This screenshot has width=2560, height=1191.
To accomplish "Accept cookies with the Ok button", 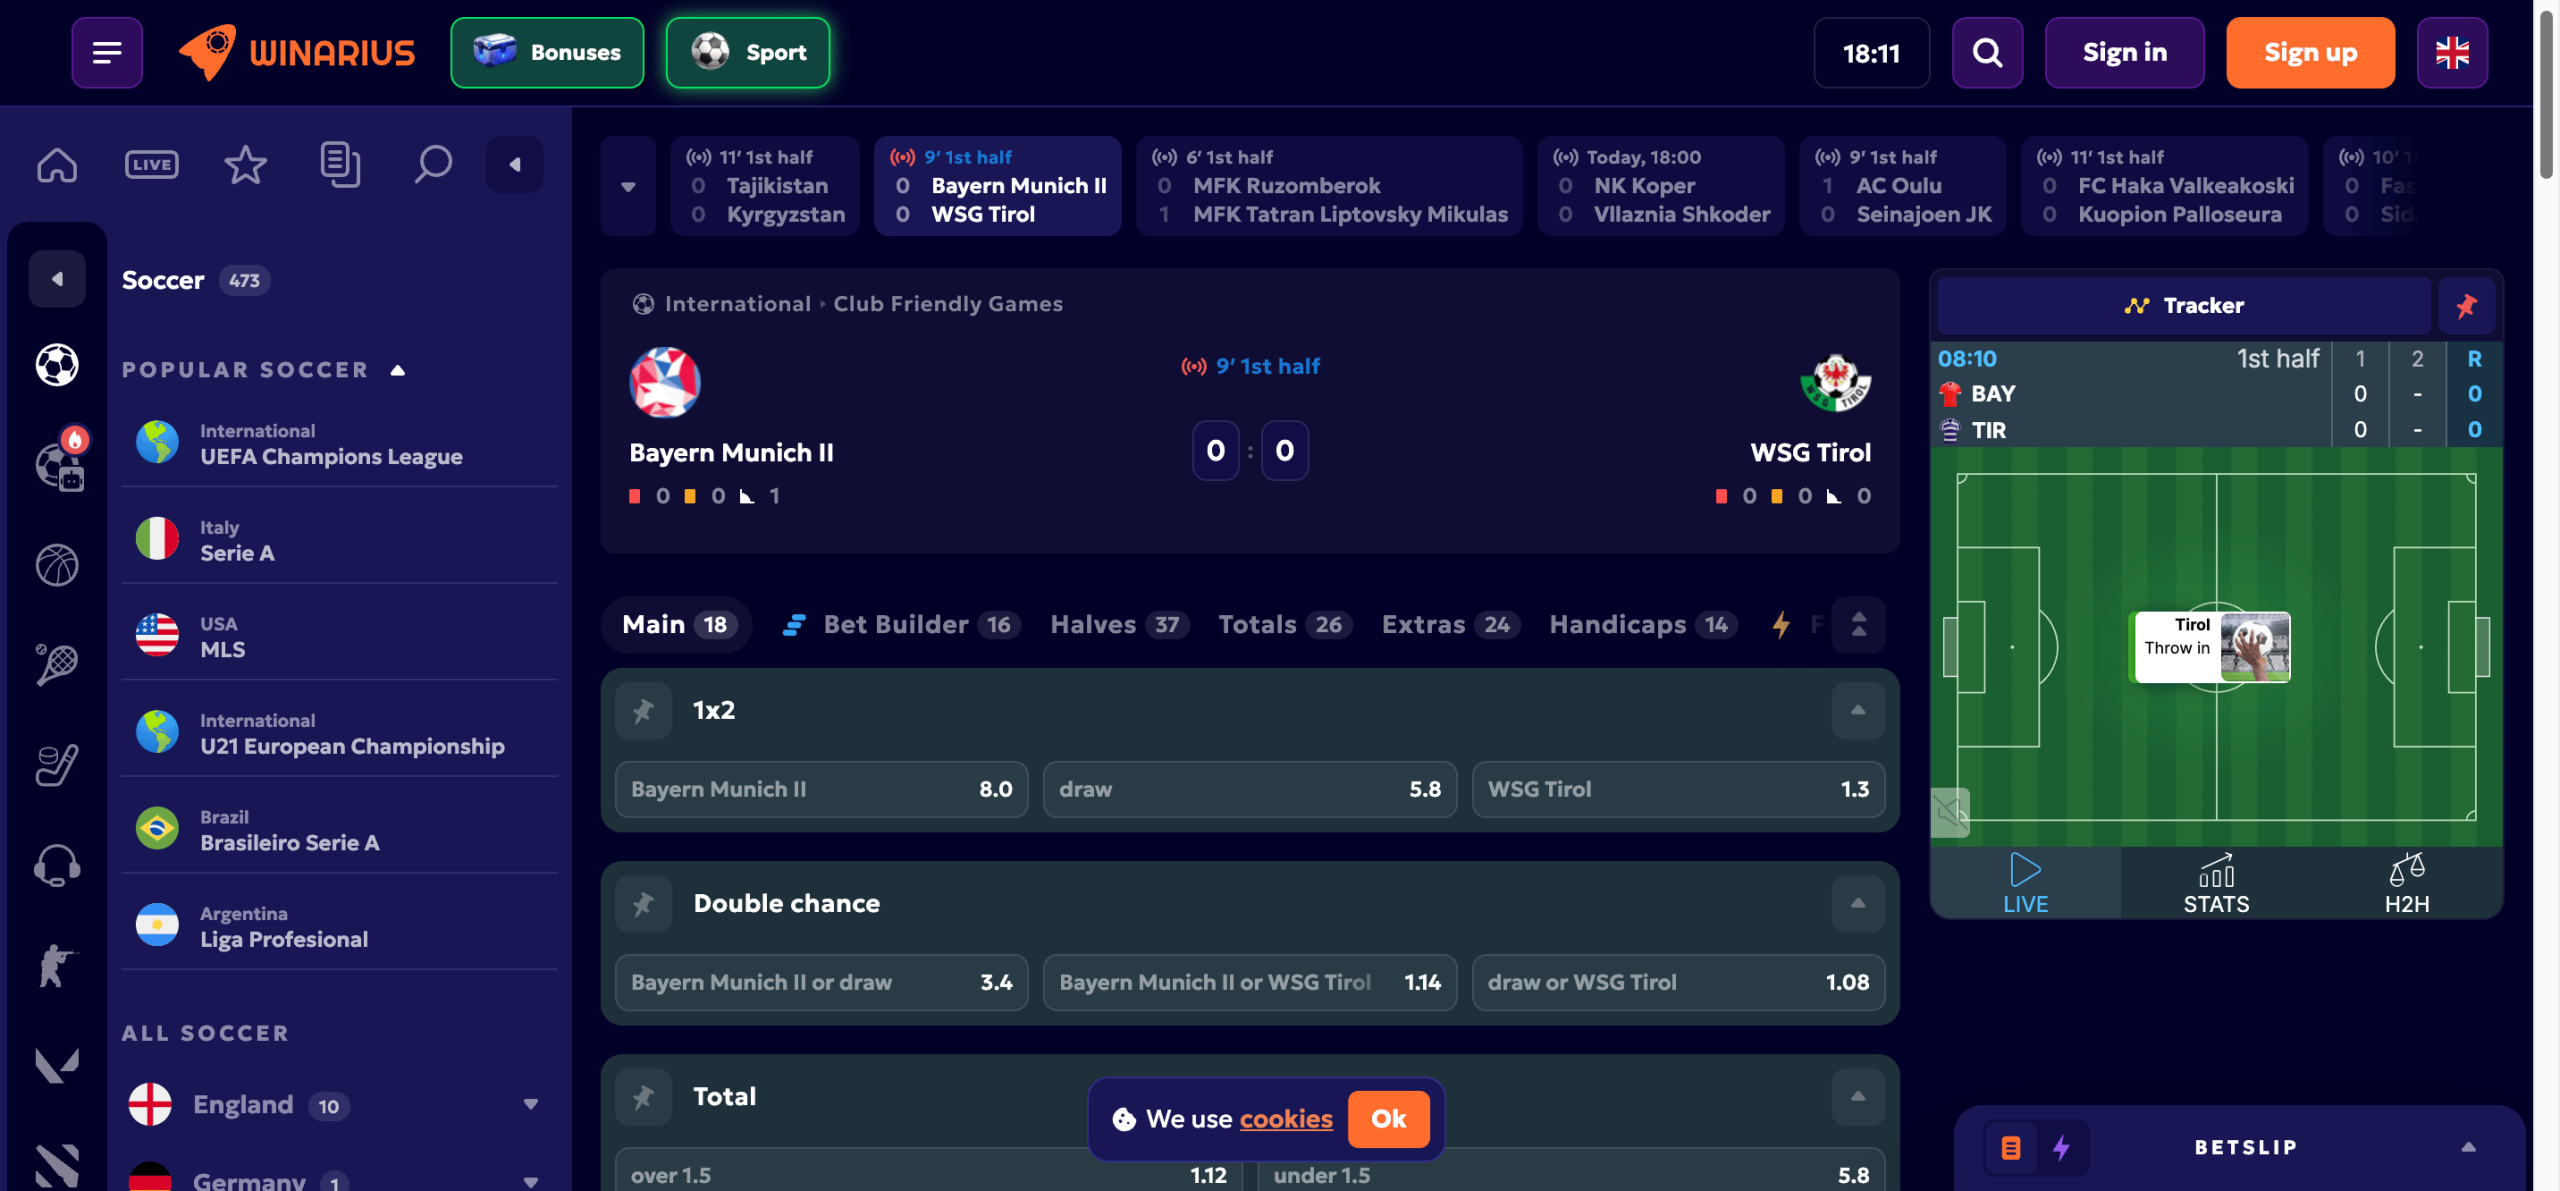I will (x=1388, y=1119).
